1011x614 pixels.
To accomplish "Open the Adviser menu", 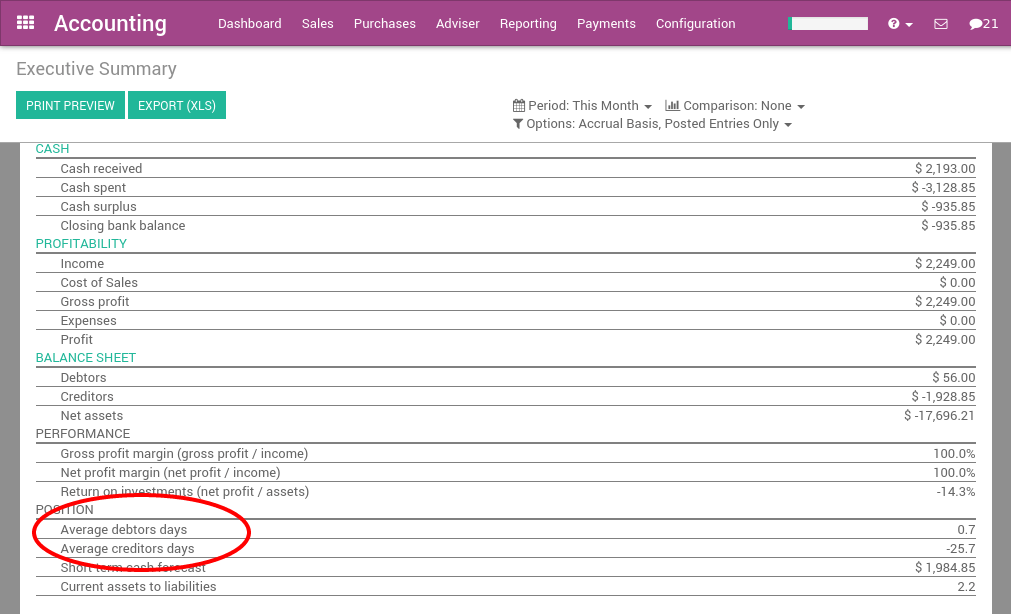I will click(x=457, y=23).
